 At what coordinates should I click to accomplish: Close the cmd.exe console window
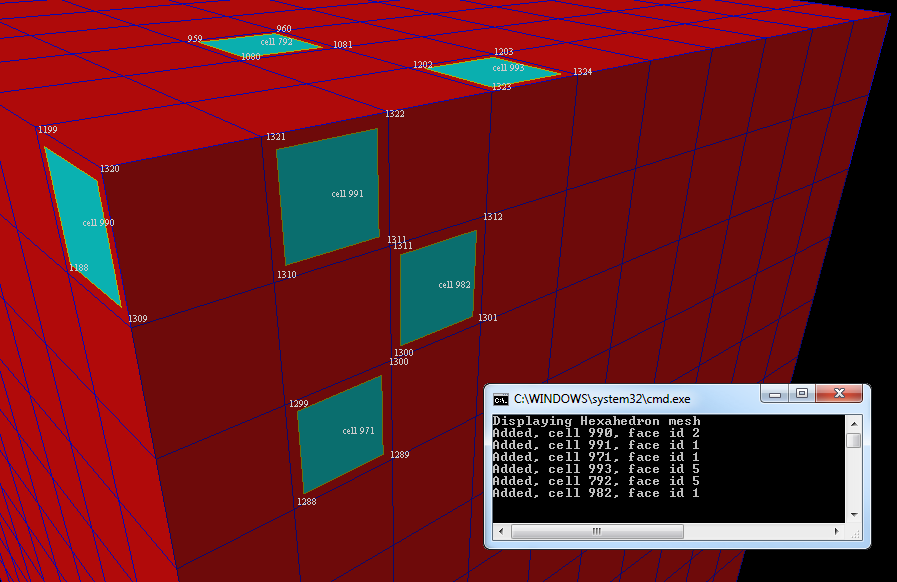click(840, 394)
